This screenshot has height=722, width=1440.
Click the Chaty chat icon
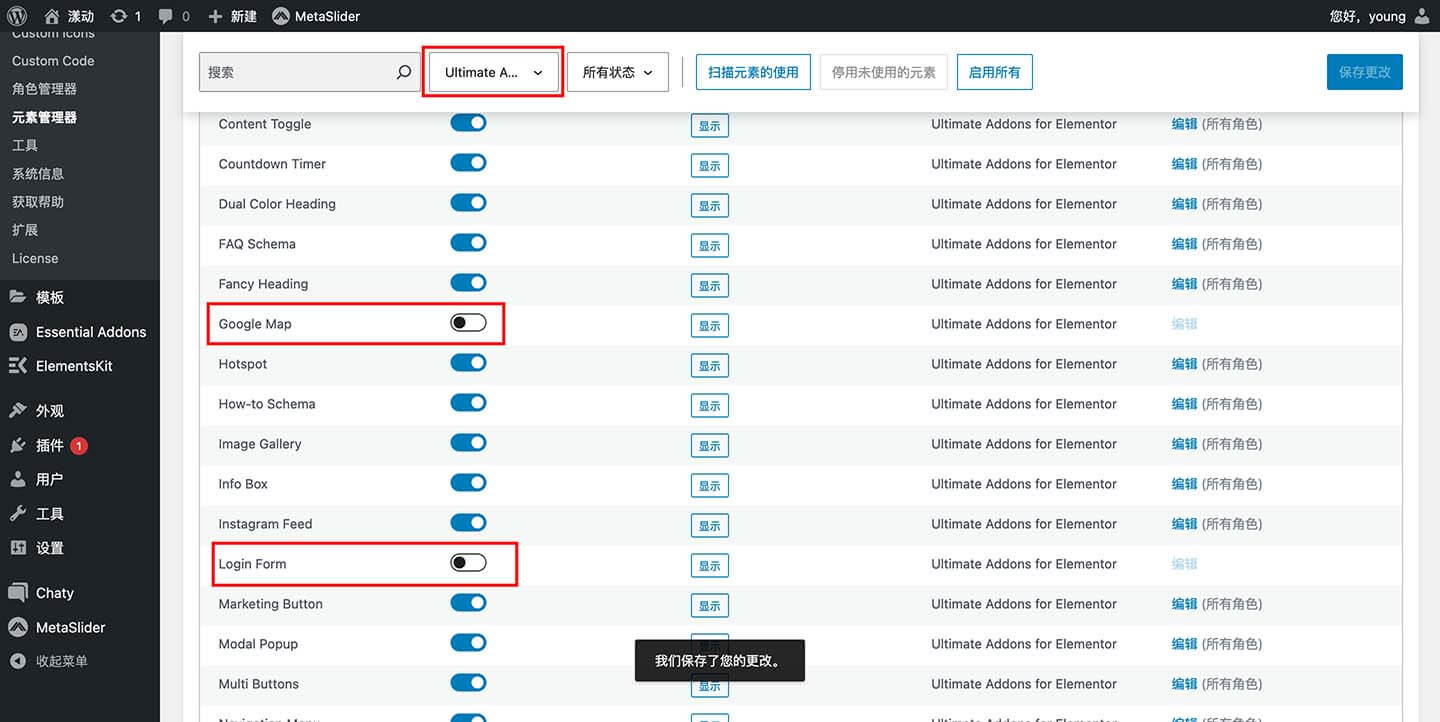click(x=18, y=593)
